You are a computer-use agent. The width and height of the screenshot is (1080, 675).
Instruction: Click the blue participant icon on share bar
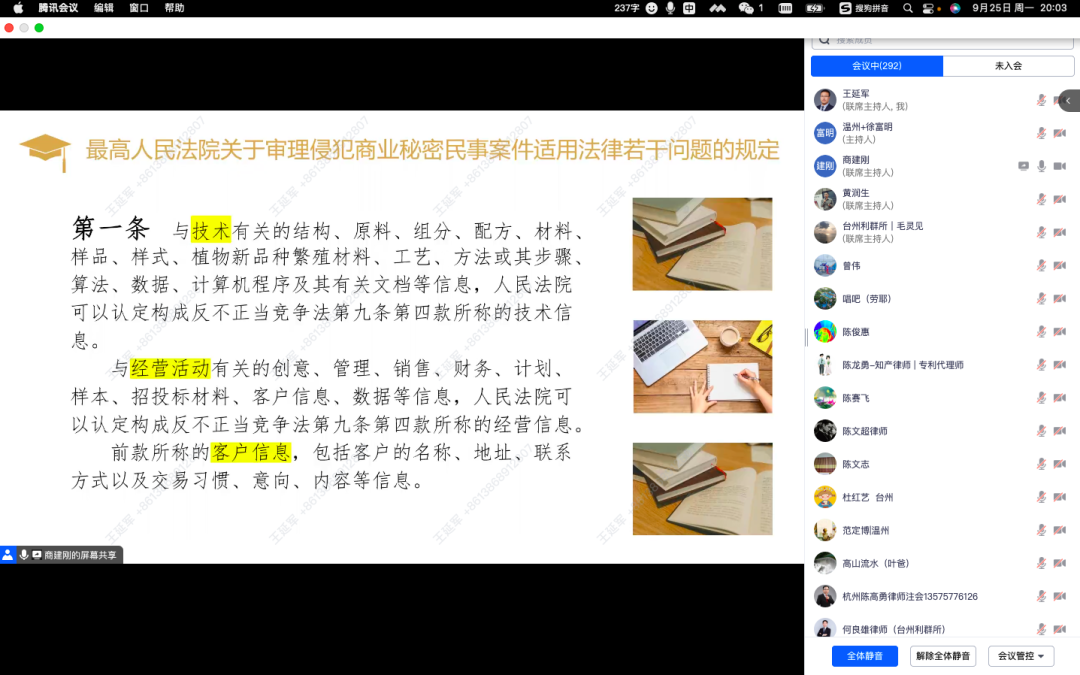coord(8,554)
